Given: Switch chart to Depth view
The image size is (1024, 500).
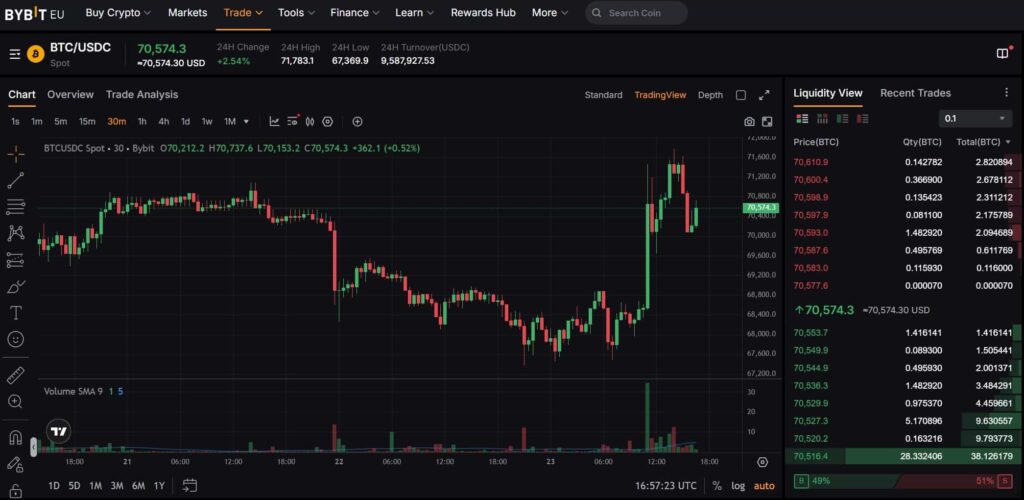Looking at the screenshot, I should [x=711, y=95].
